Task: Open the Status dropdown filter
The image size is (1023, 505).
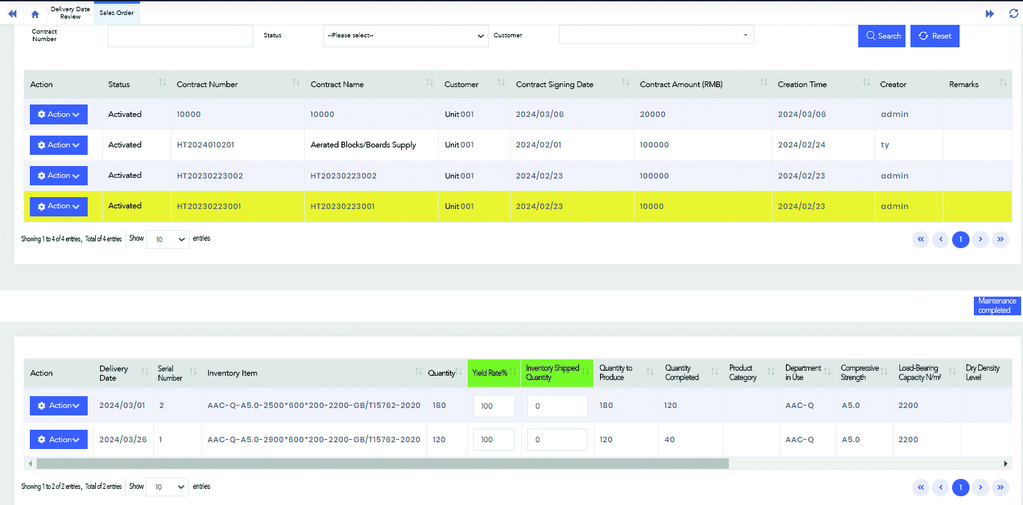Action: pos(405,35)
